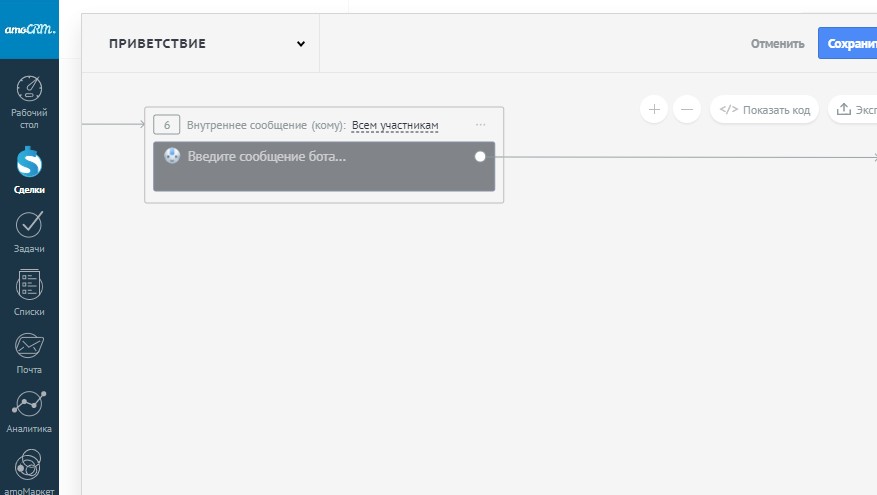
Task: Click the Показать код button
Action: pyautogui.click(x=765, y=109)
